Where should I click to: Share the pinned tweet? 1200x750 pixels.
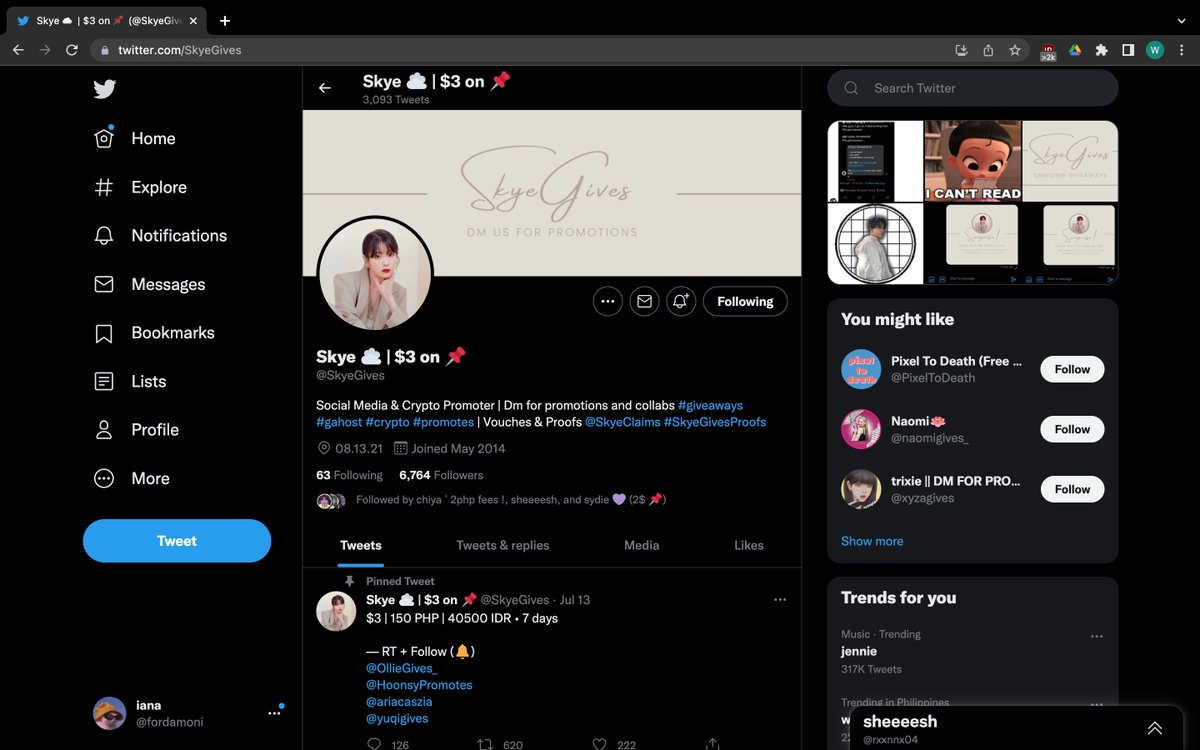pos(712,744)
